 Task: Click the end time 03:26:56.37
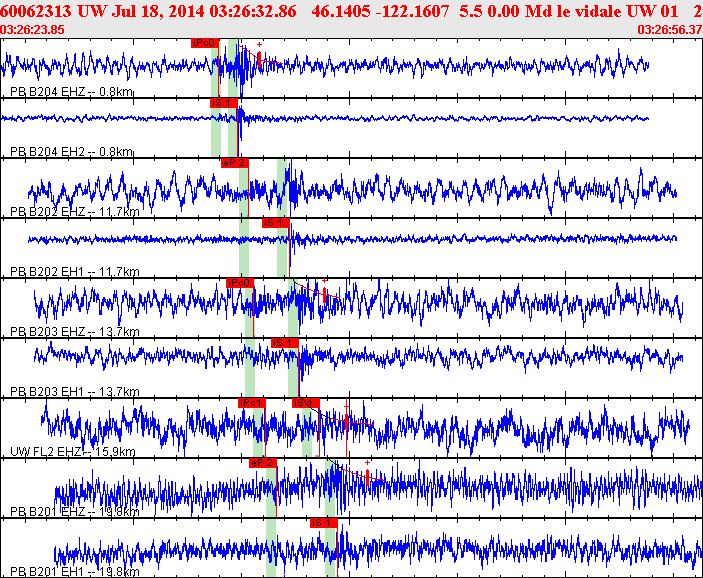click(669, 29)
